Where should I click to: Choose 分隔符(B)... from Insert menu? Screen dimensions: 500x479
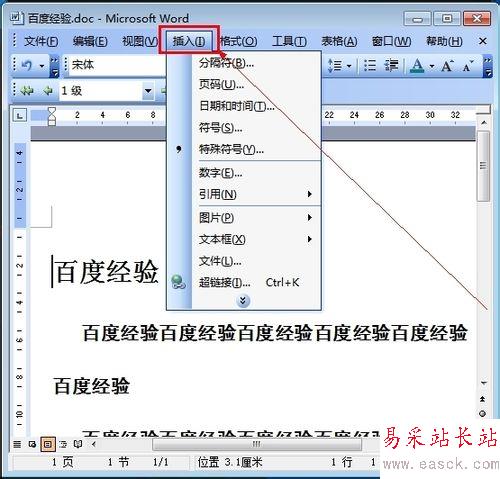[244, 63]
